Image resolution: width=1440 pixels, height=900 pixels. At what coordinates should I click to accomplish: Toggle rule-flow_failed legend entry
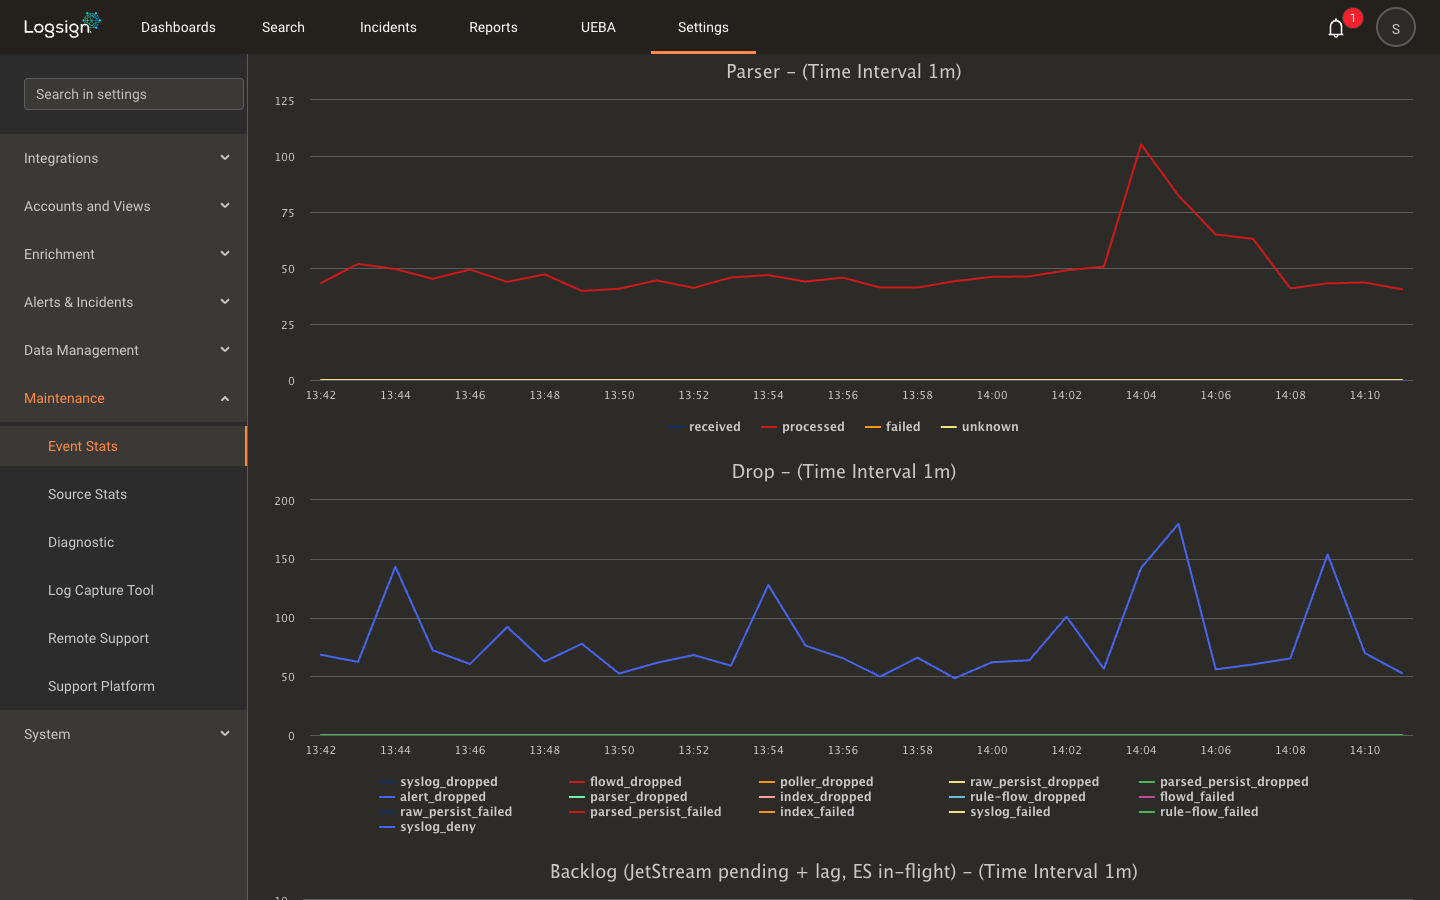(x=1199, y=812)
